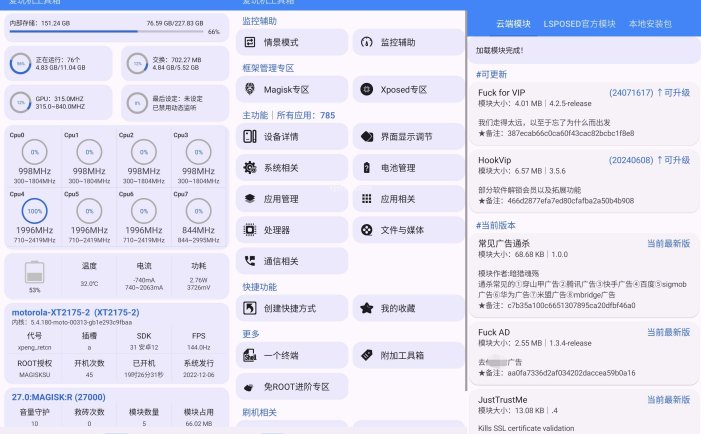This screenshot has height=434, width=701.
Task: Click the ROOT授权 MAGISKSU cell
Action: 34,368
